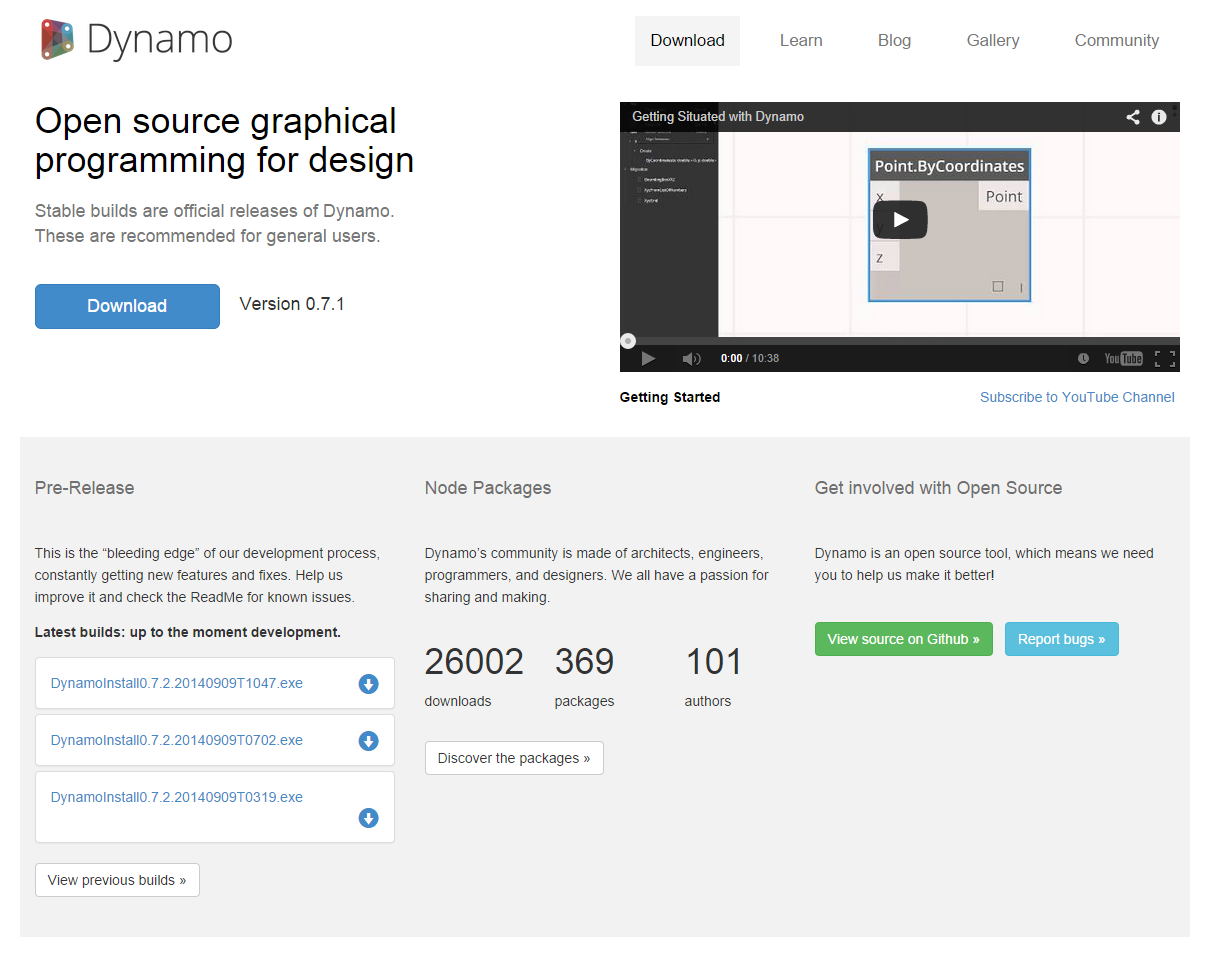This screenshot has width=1206, height=955.
Task: Enter fullscreen mode on the video
Action: click(1165, 358)
